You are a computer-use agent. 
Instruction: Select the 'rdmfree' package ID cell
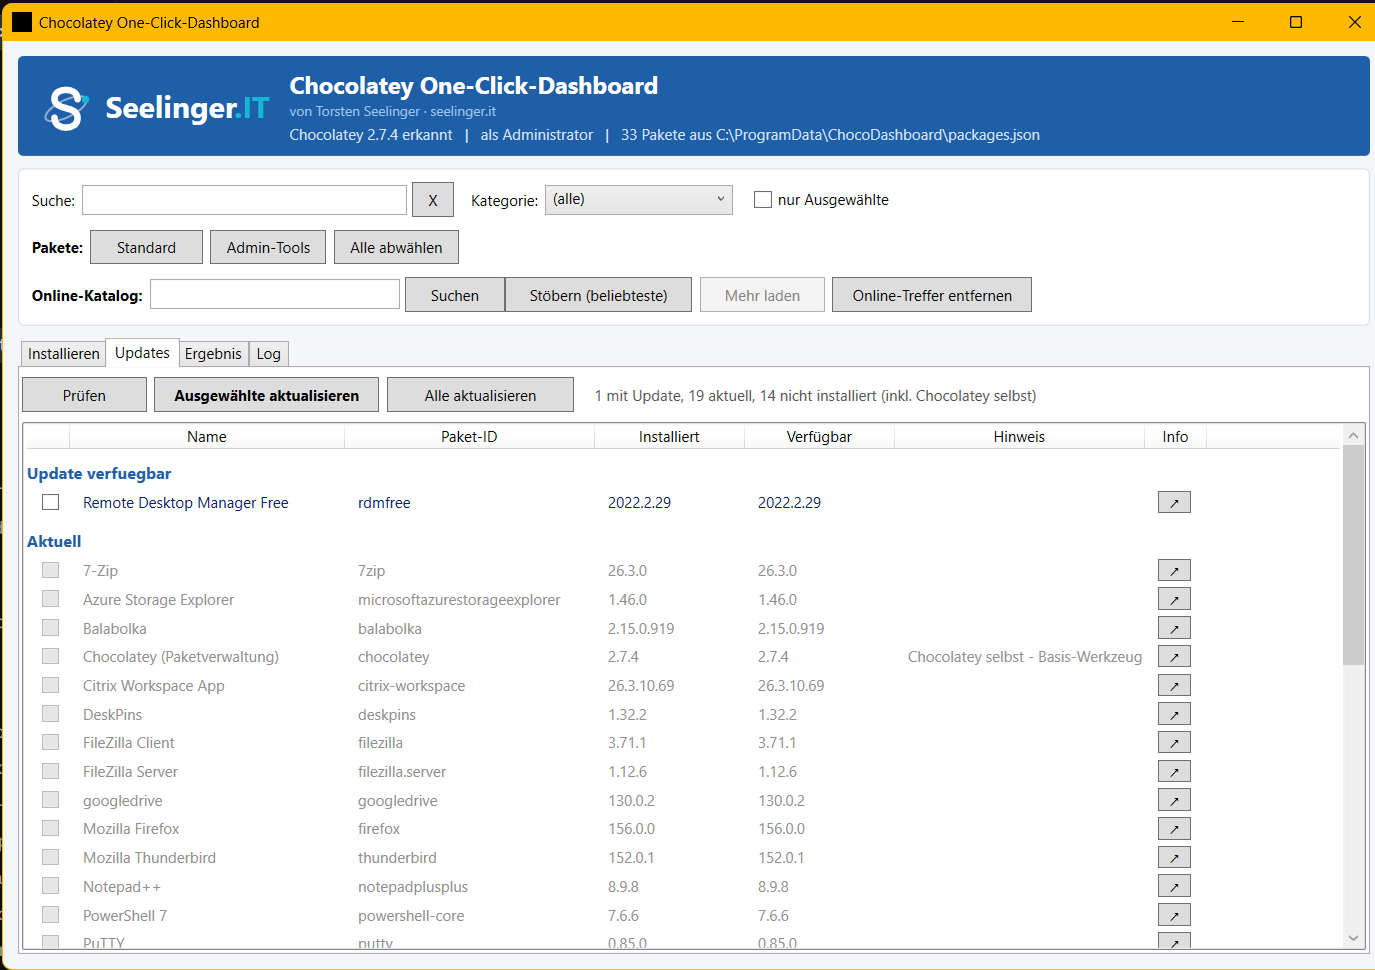(384, 503)
